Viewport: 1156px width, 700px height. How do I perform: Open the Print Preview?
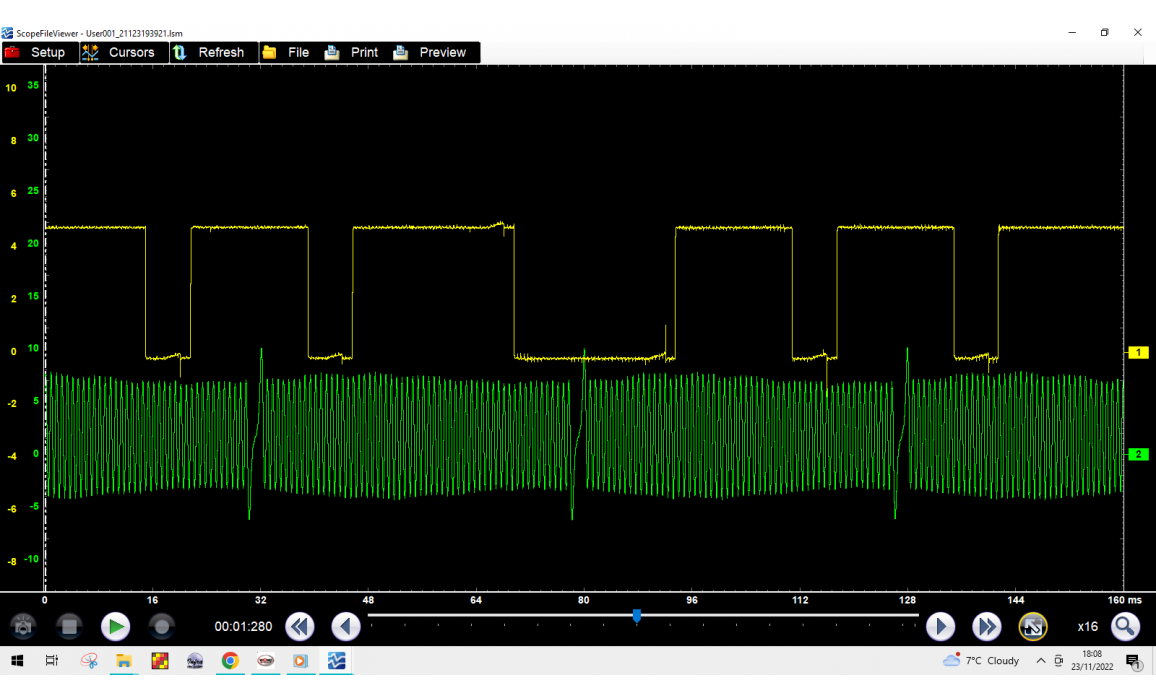coord(430,52)
